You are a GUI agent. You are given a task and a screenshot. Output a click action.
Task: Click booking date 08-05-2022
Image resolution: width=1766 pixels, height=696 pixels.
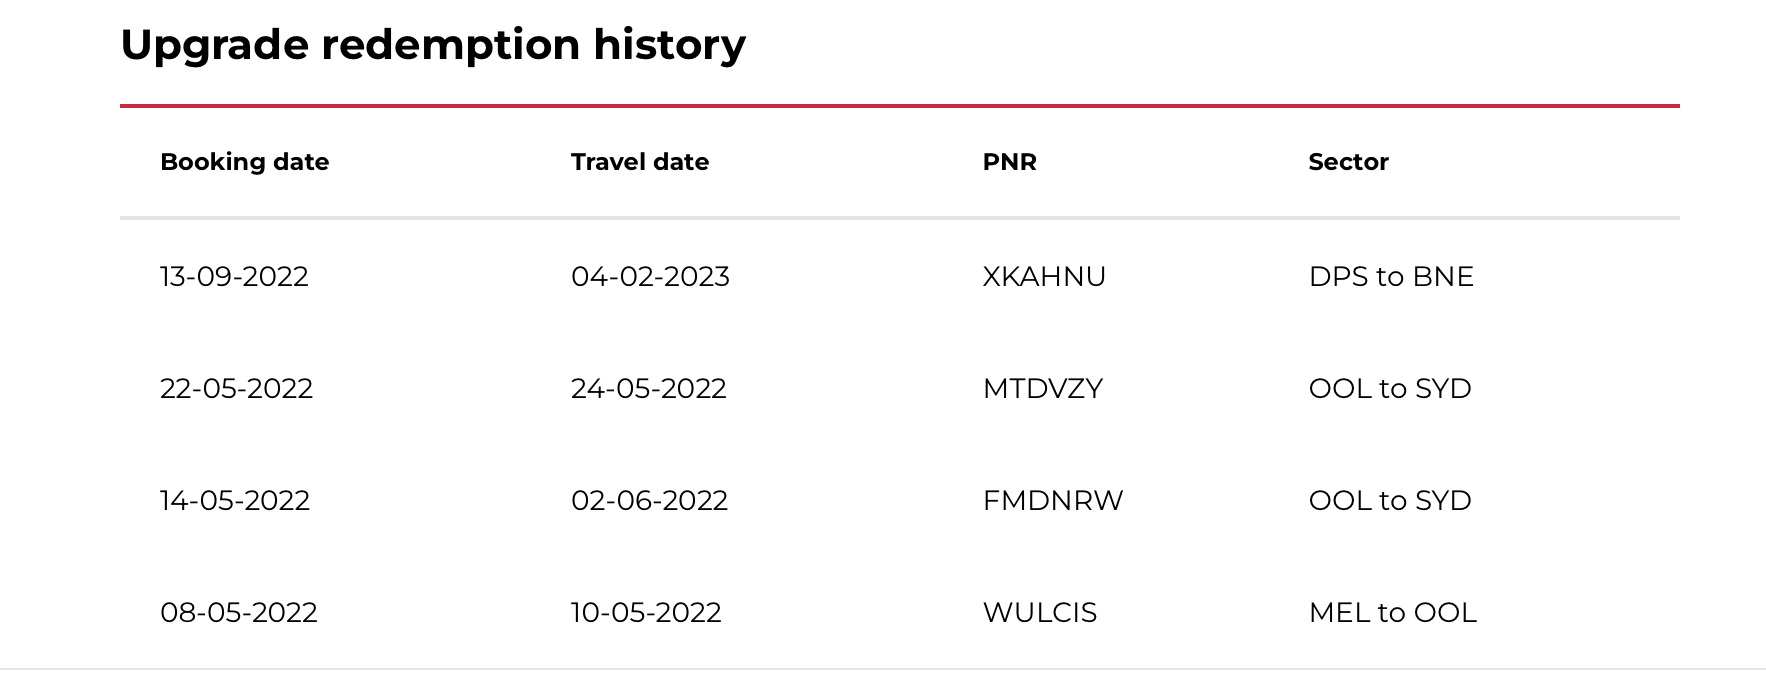pyautogui.click(x=239, y=612)
